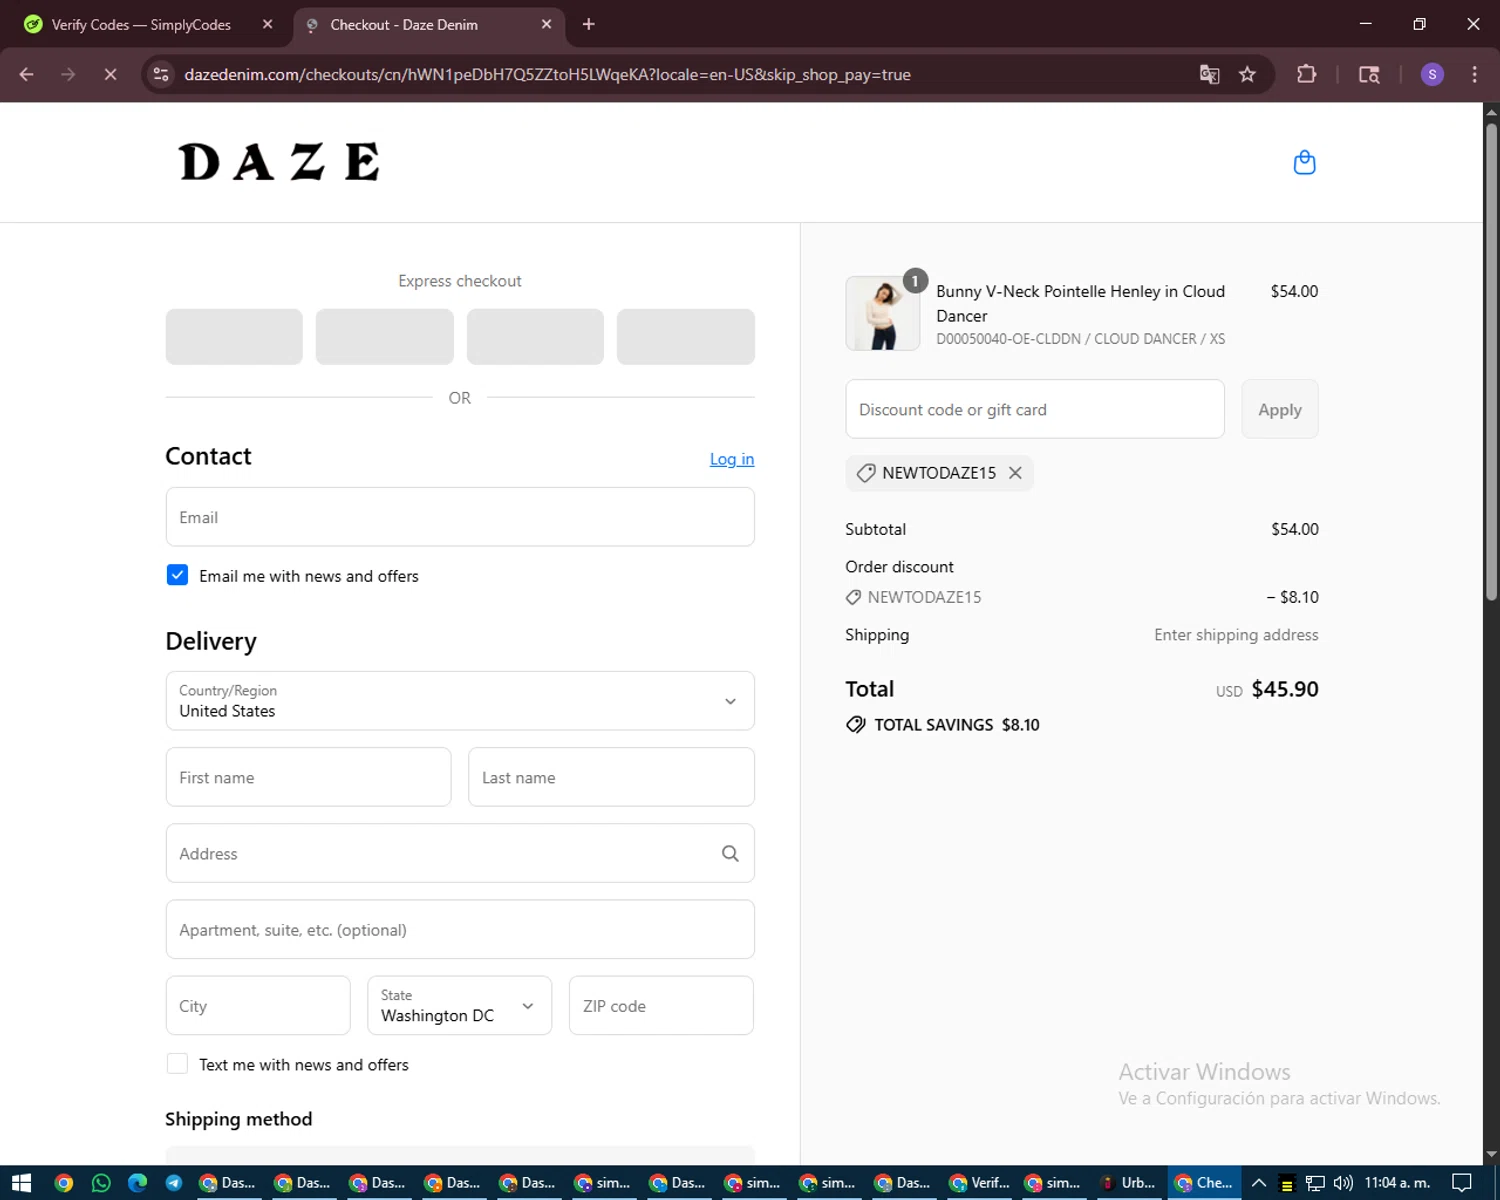Click the browser forward arrow
Viewport: 1500px width, 1200px height.
click(x=68, y=74)
